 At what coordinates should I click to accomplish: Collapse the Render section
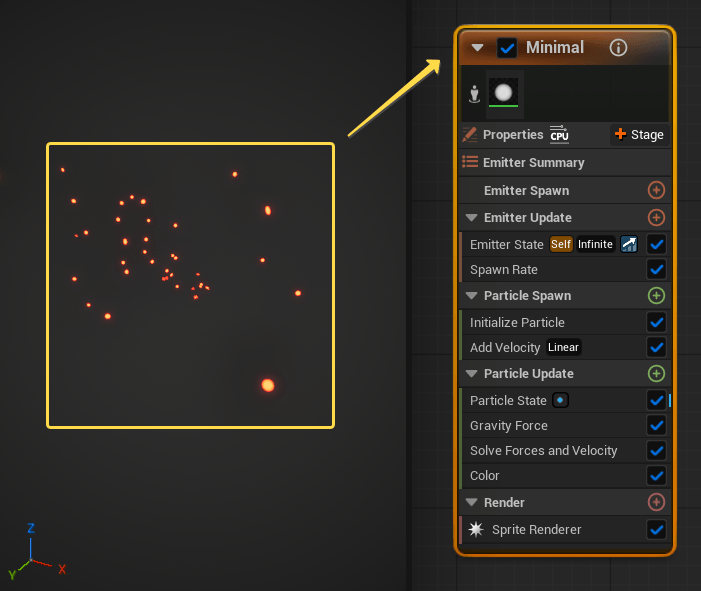coord(471,502)
